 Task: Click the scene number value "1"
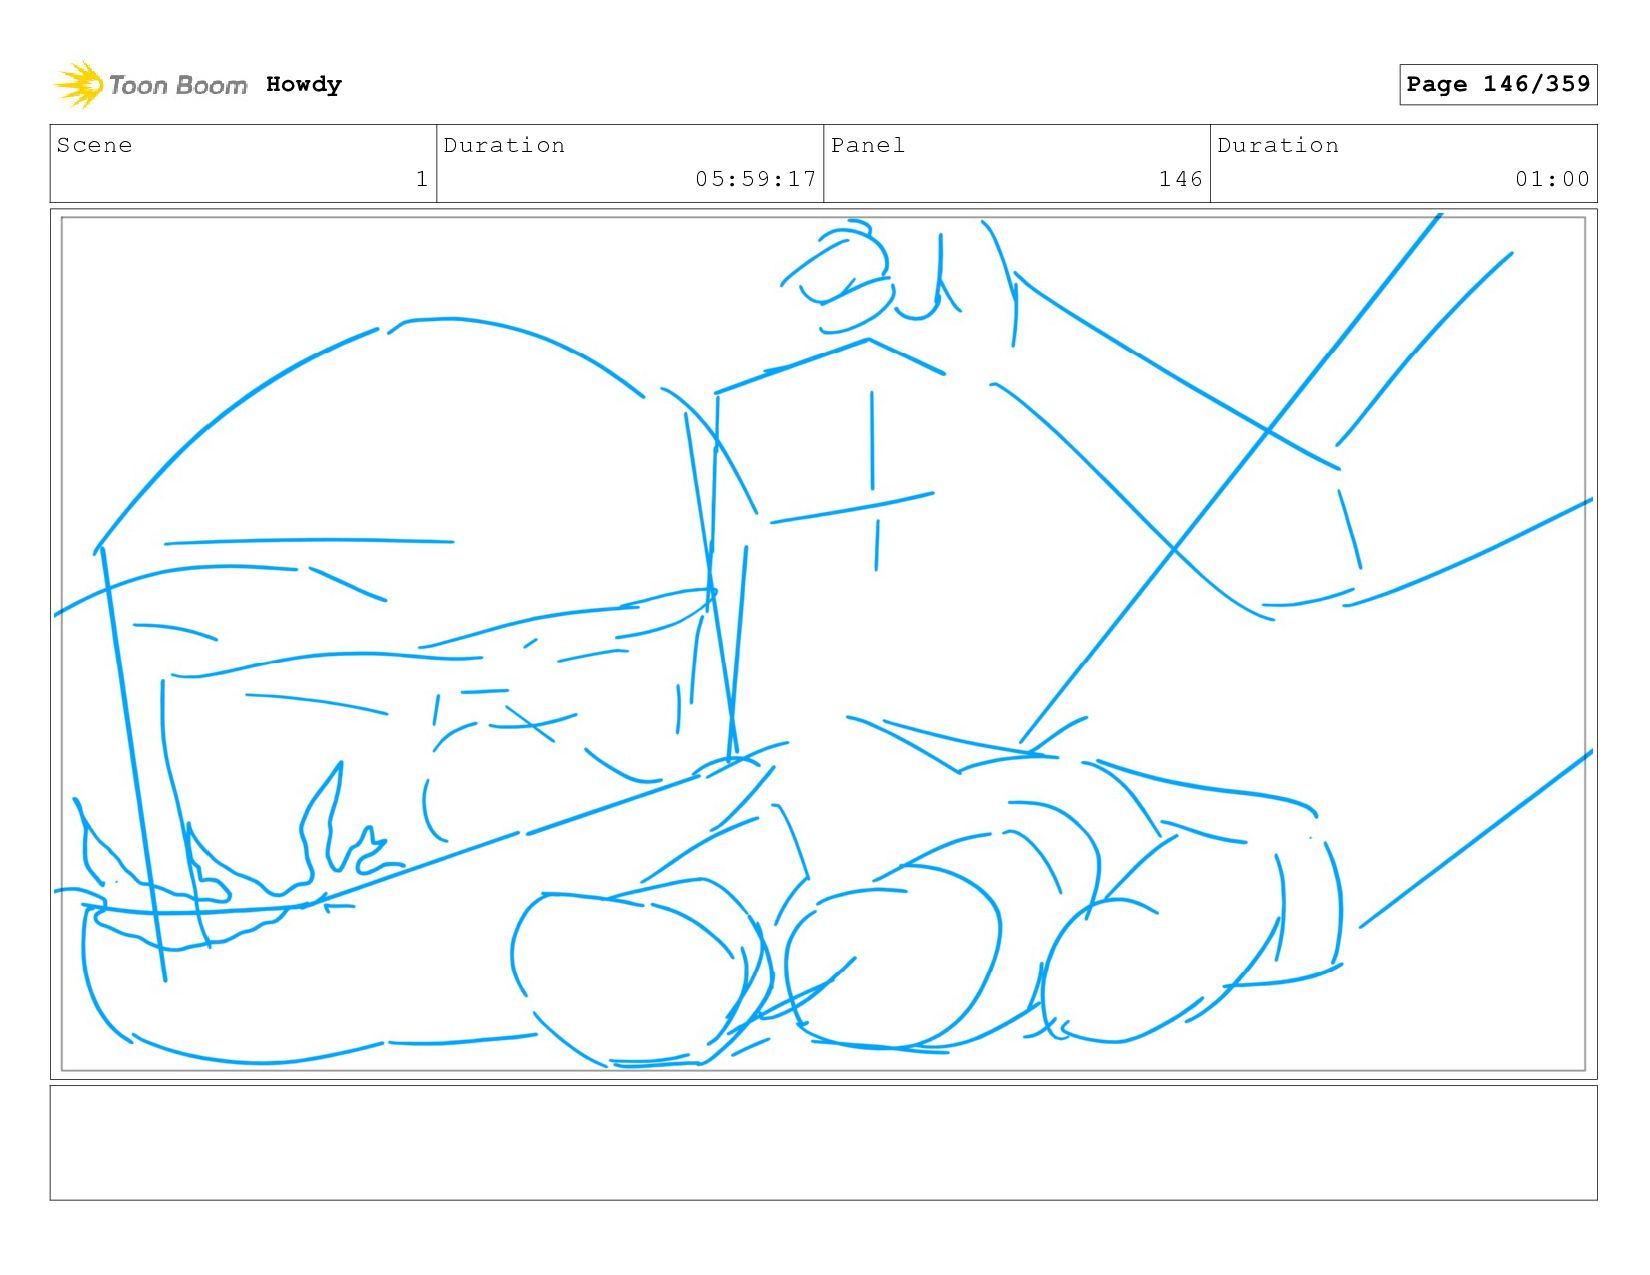(x=422, y=179)
